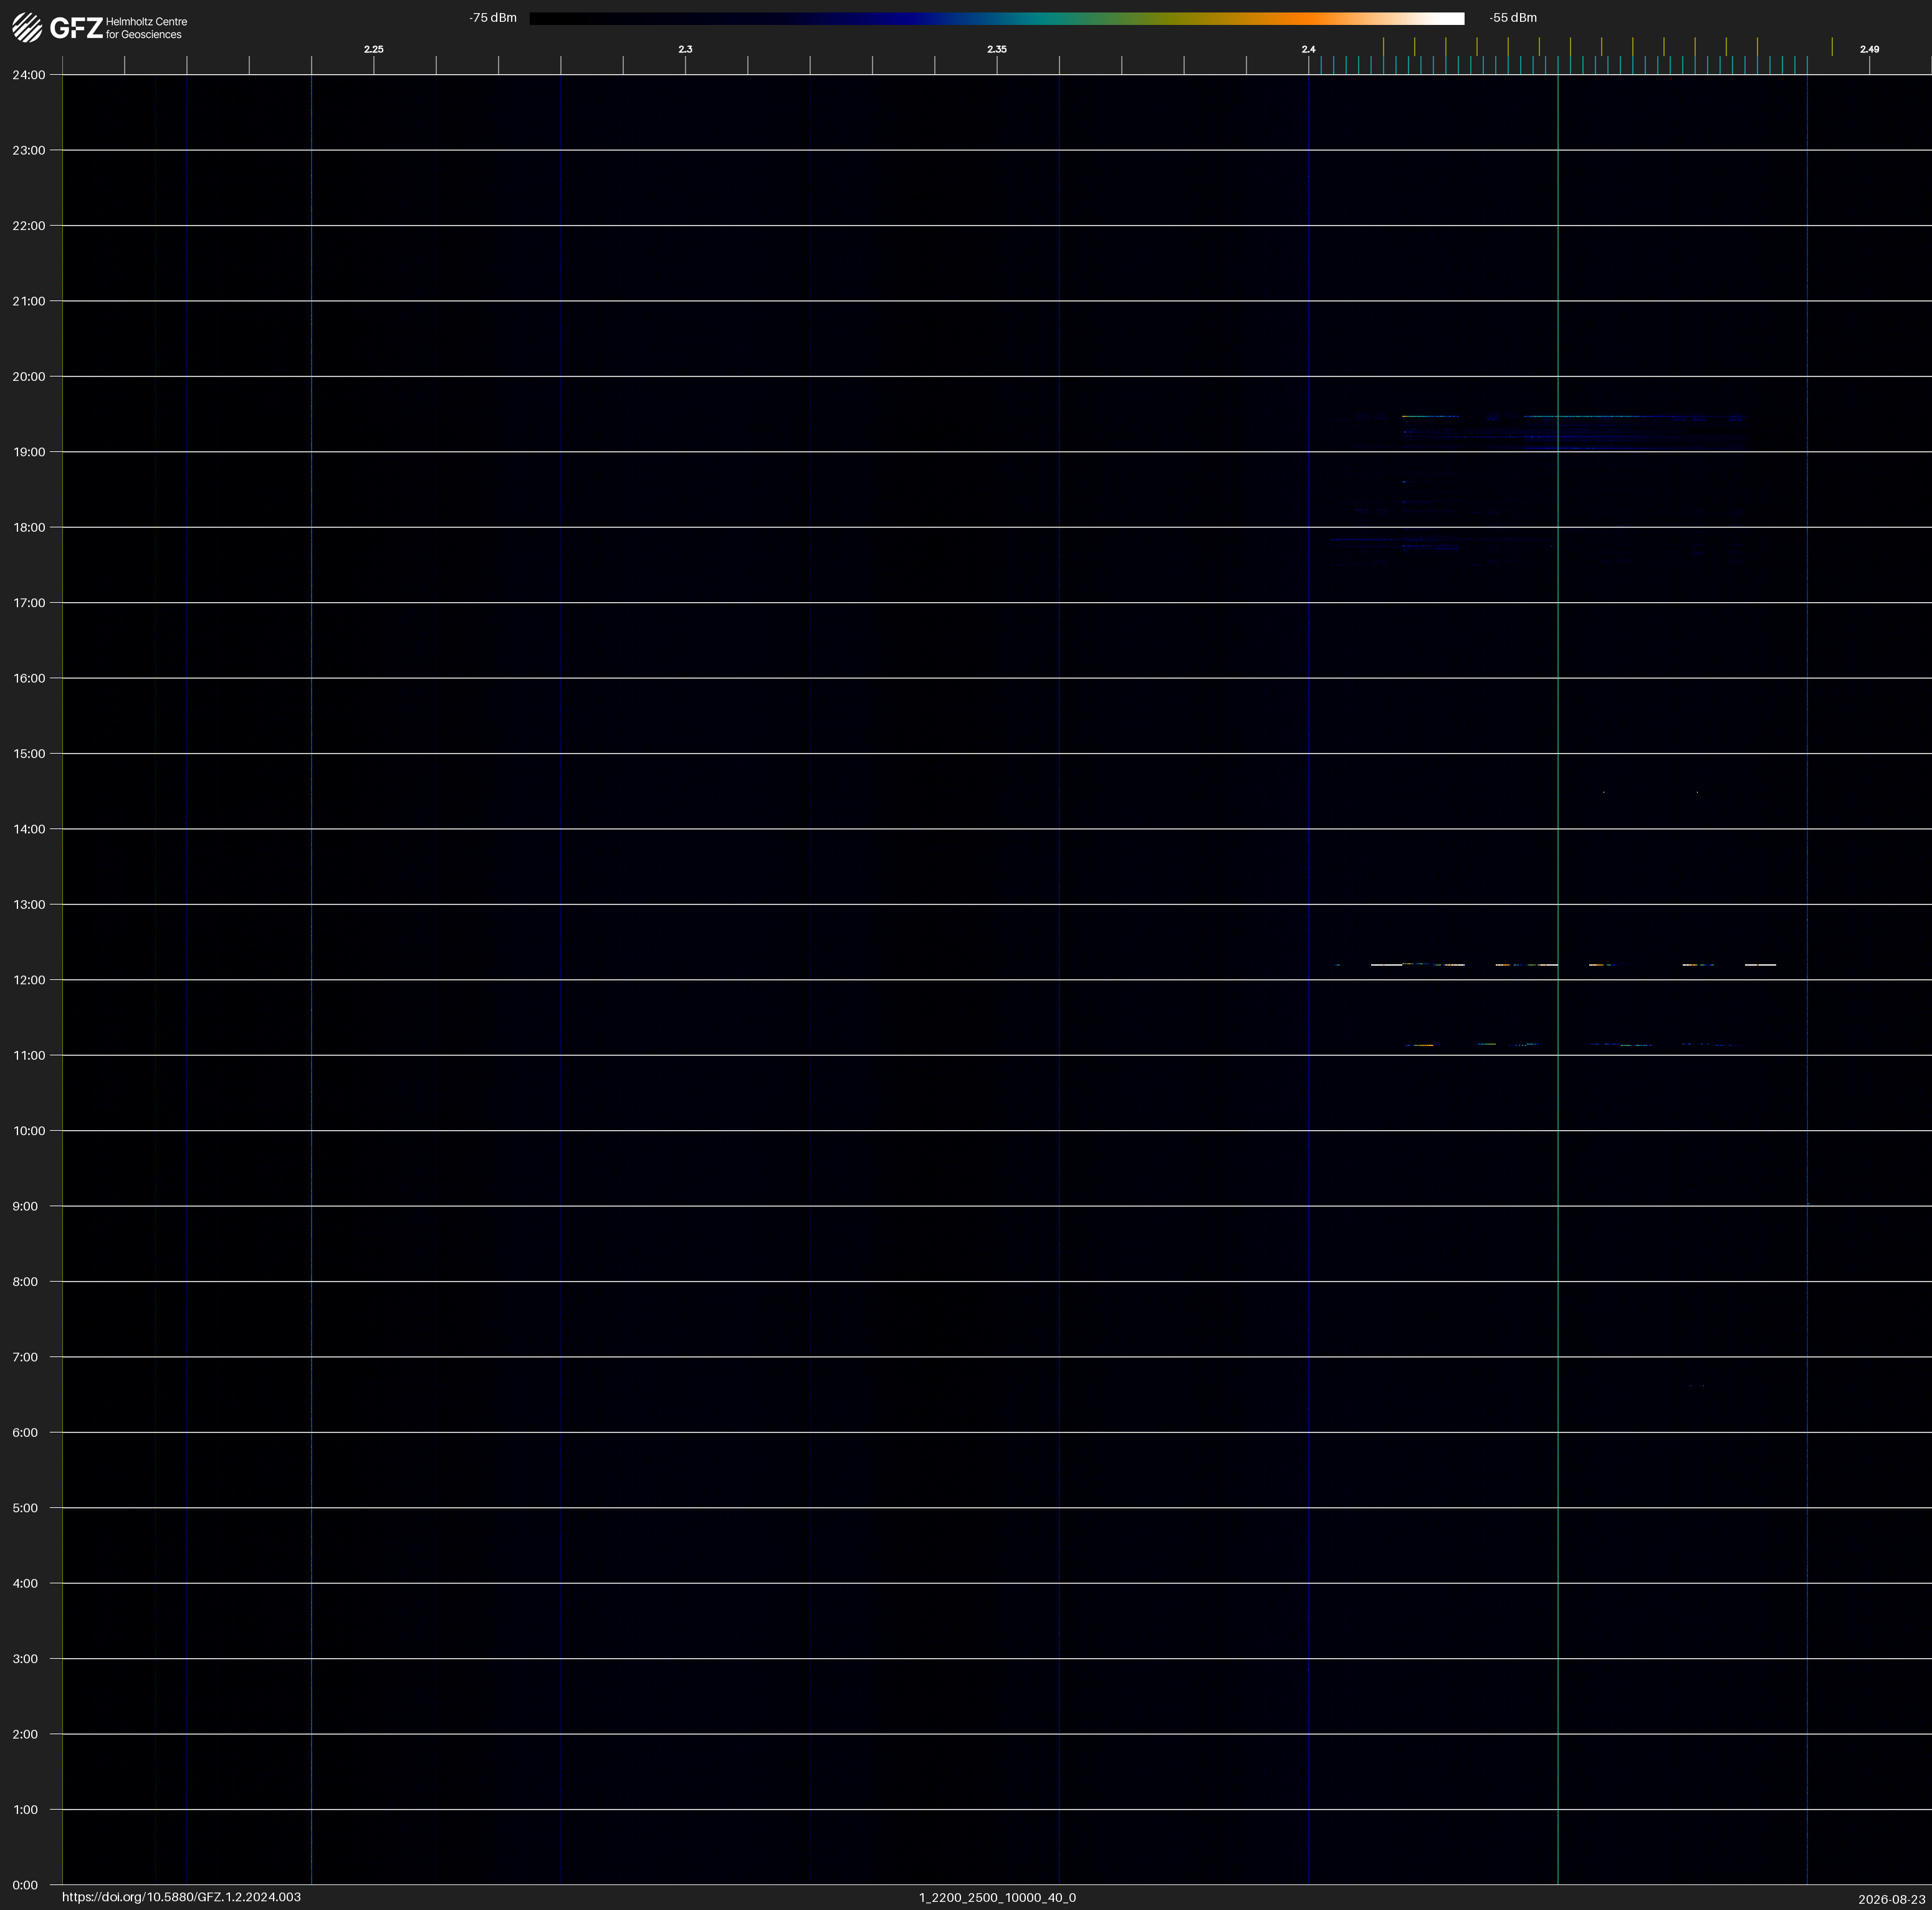Click the -55 dBm scale label
The height and width of the screenshot is (1910, 1932).
point(1513,18)
